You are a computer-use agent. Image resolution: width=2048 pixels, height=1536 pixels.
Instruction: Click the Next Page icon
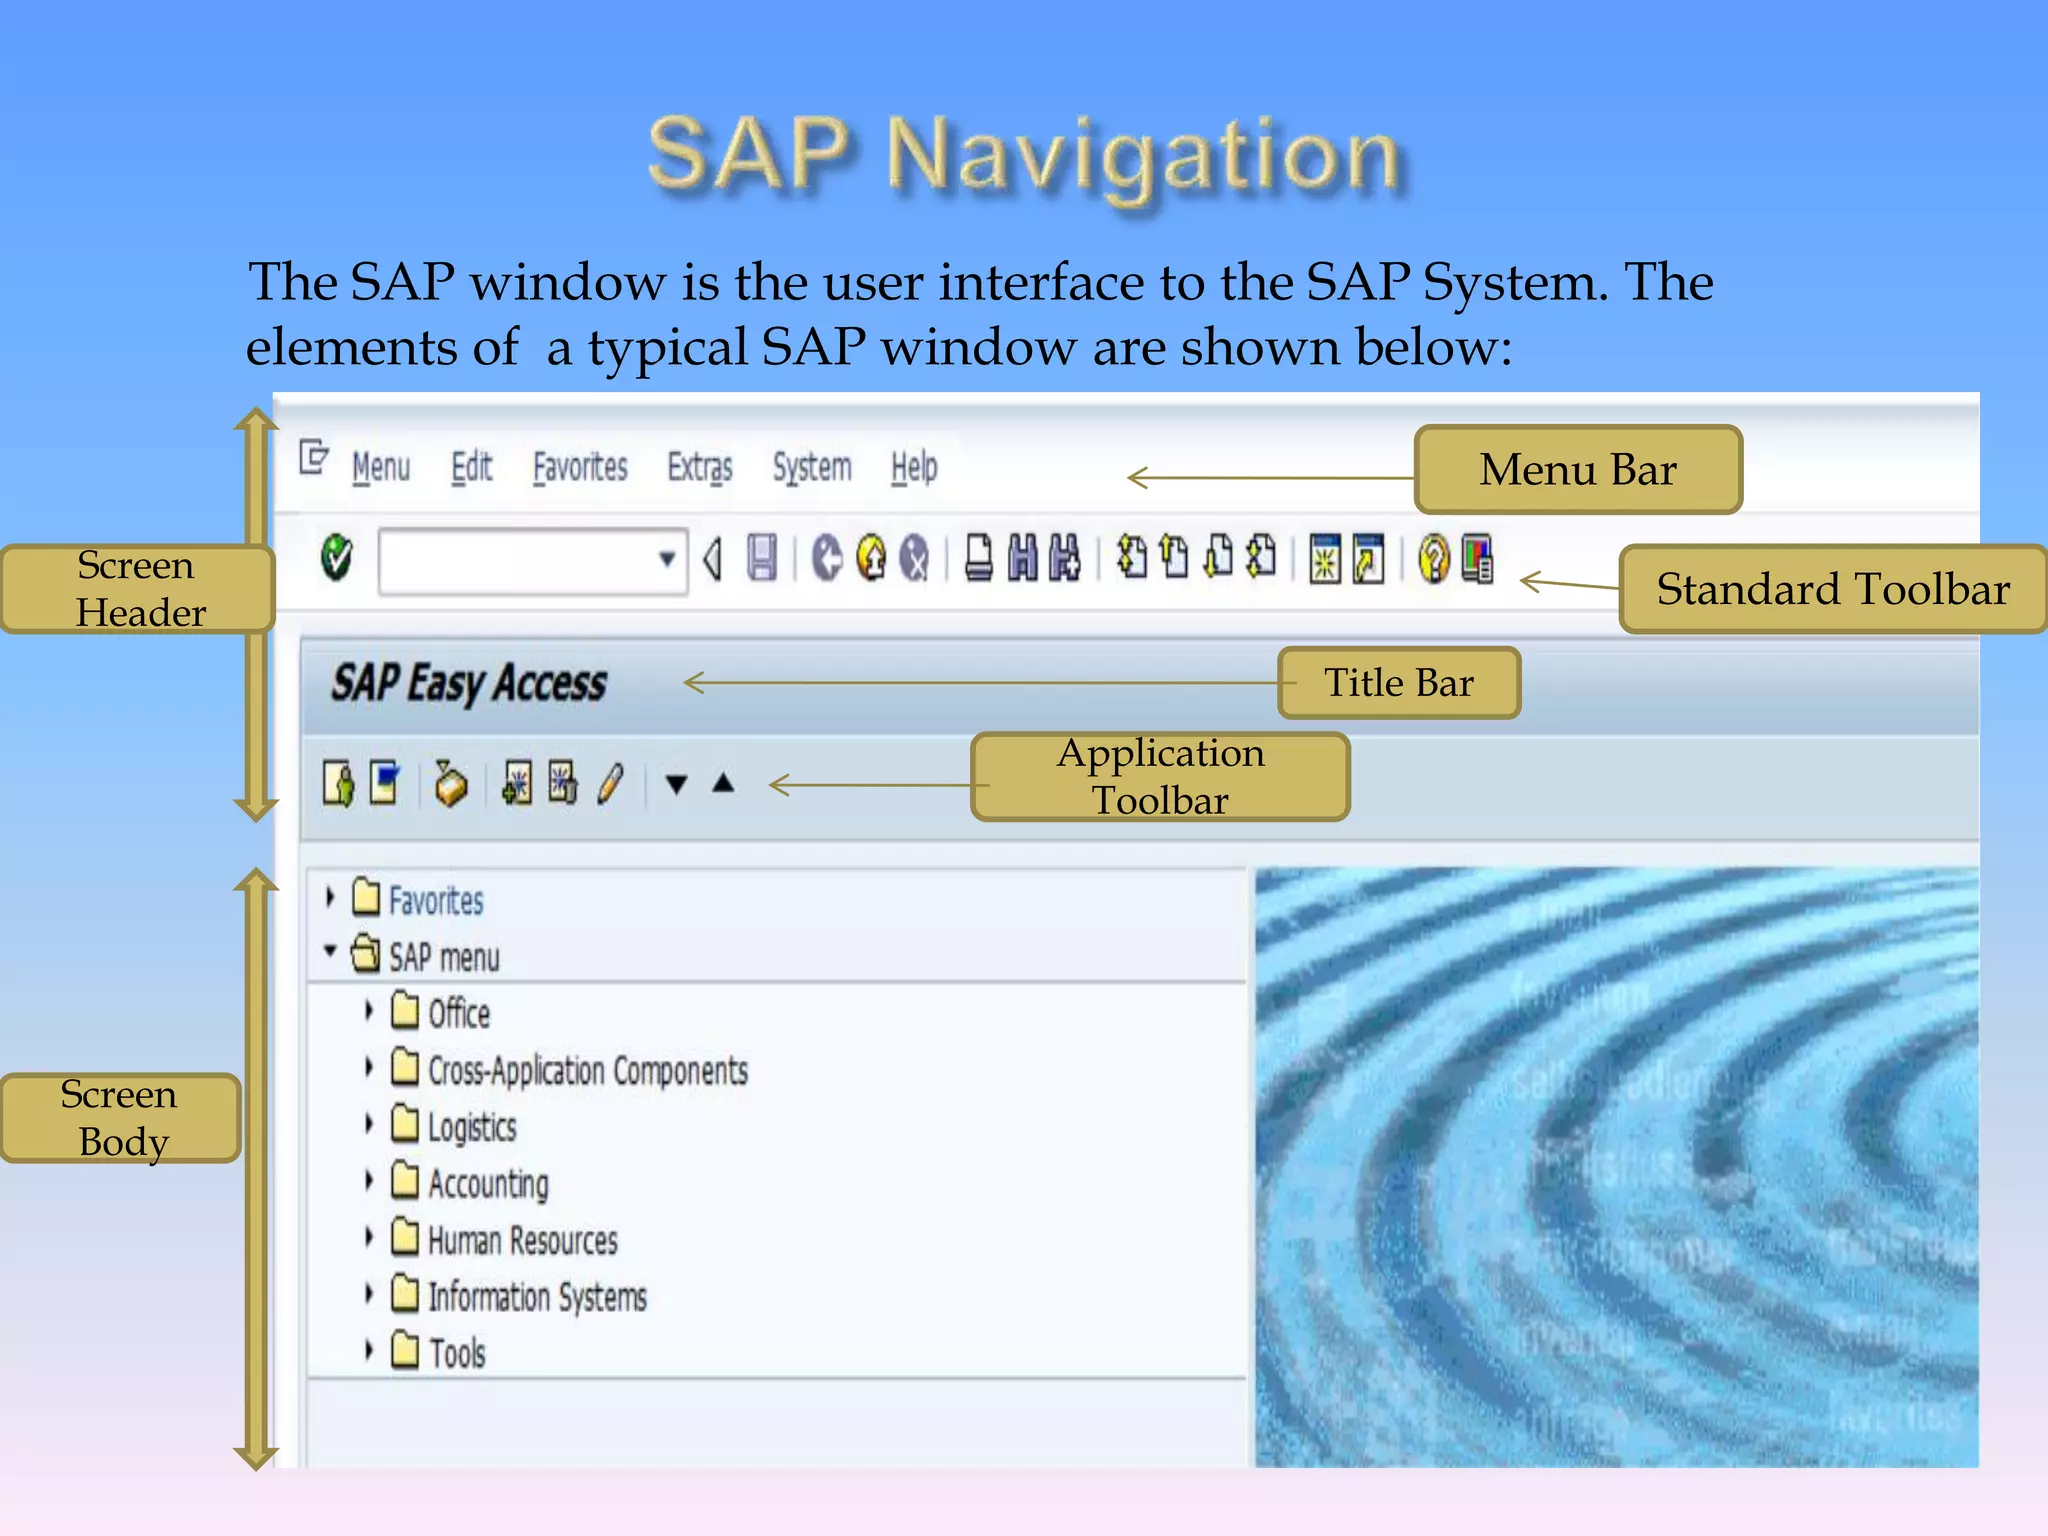click(x=1219, y=557)
